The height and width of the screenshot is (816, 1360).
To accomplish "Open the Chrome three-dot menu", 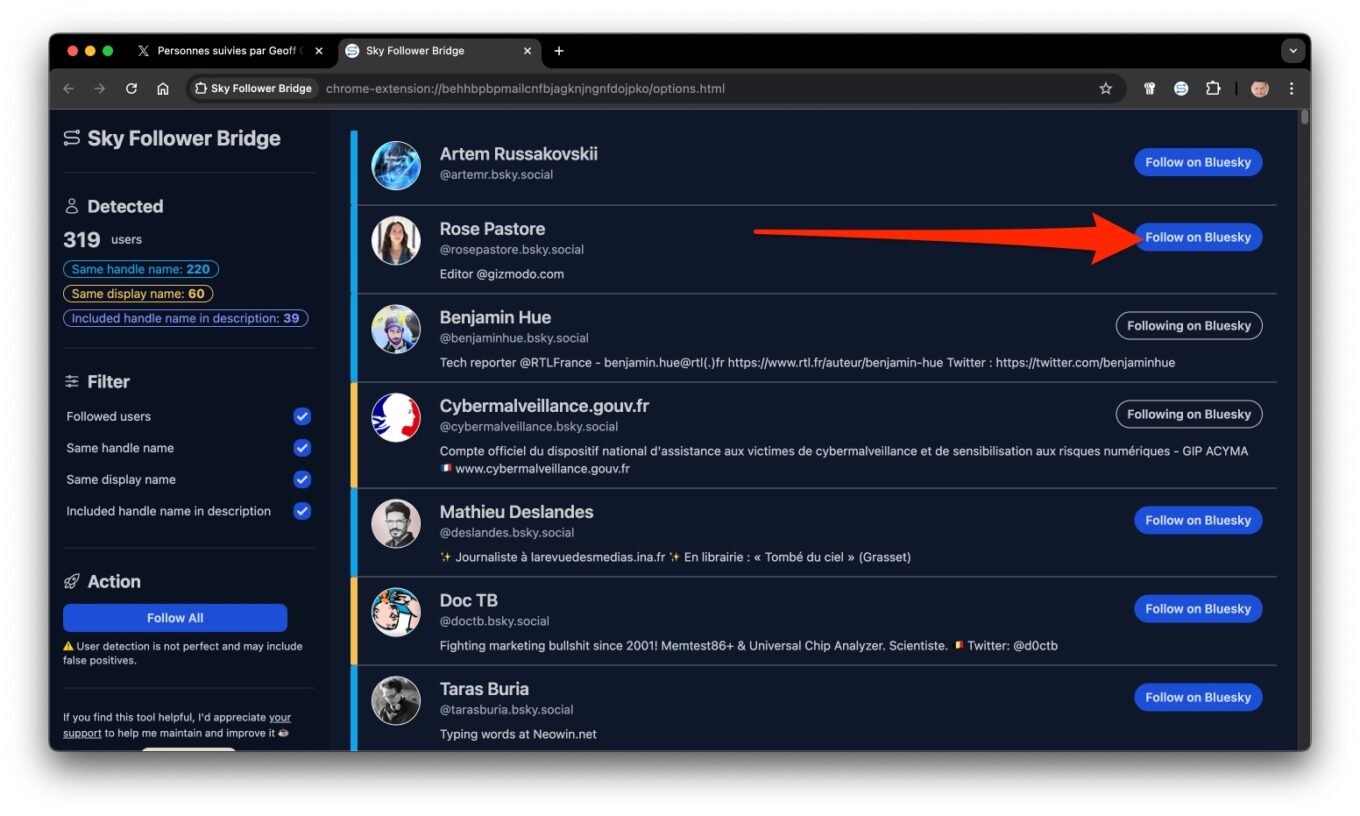I will (1292, 88).
